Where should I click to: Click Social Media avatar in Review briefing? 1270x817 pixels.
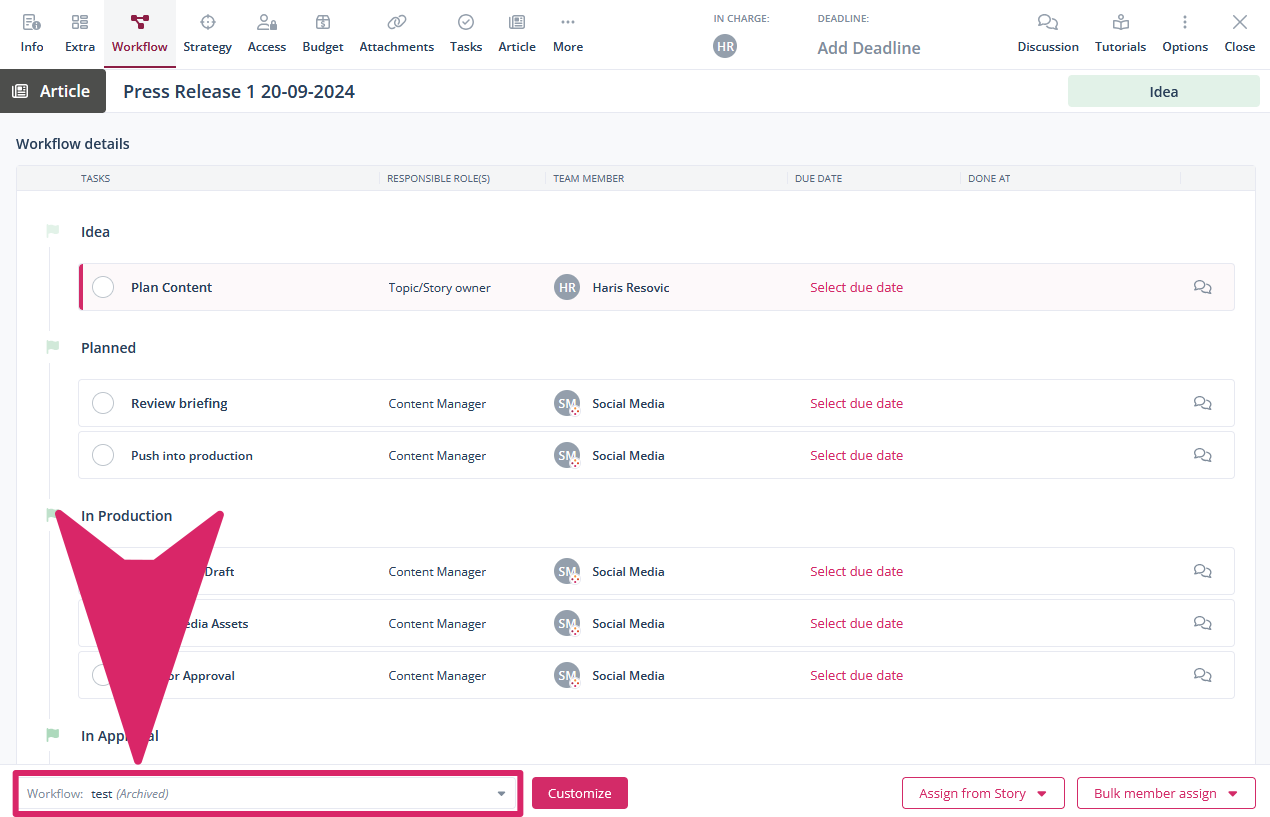(567, 403)
